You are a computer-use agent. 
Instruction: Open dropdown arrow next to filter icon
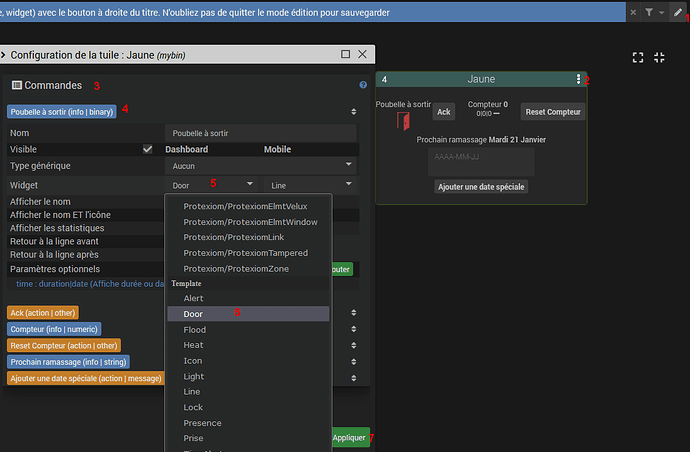(x=661, y=13)
